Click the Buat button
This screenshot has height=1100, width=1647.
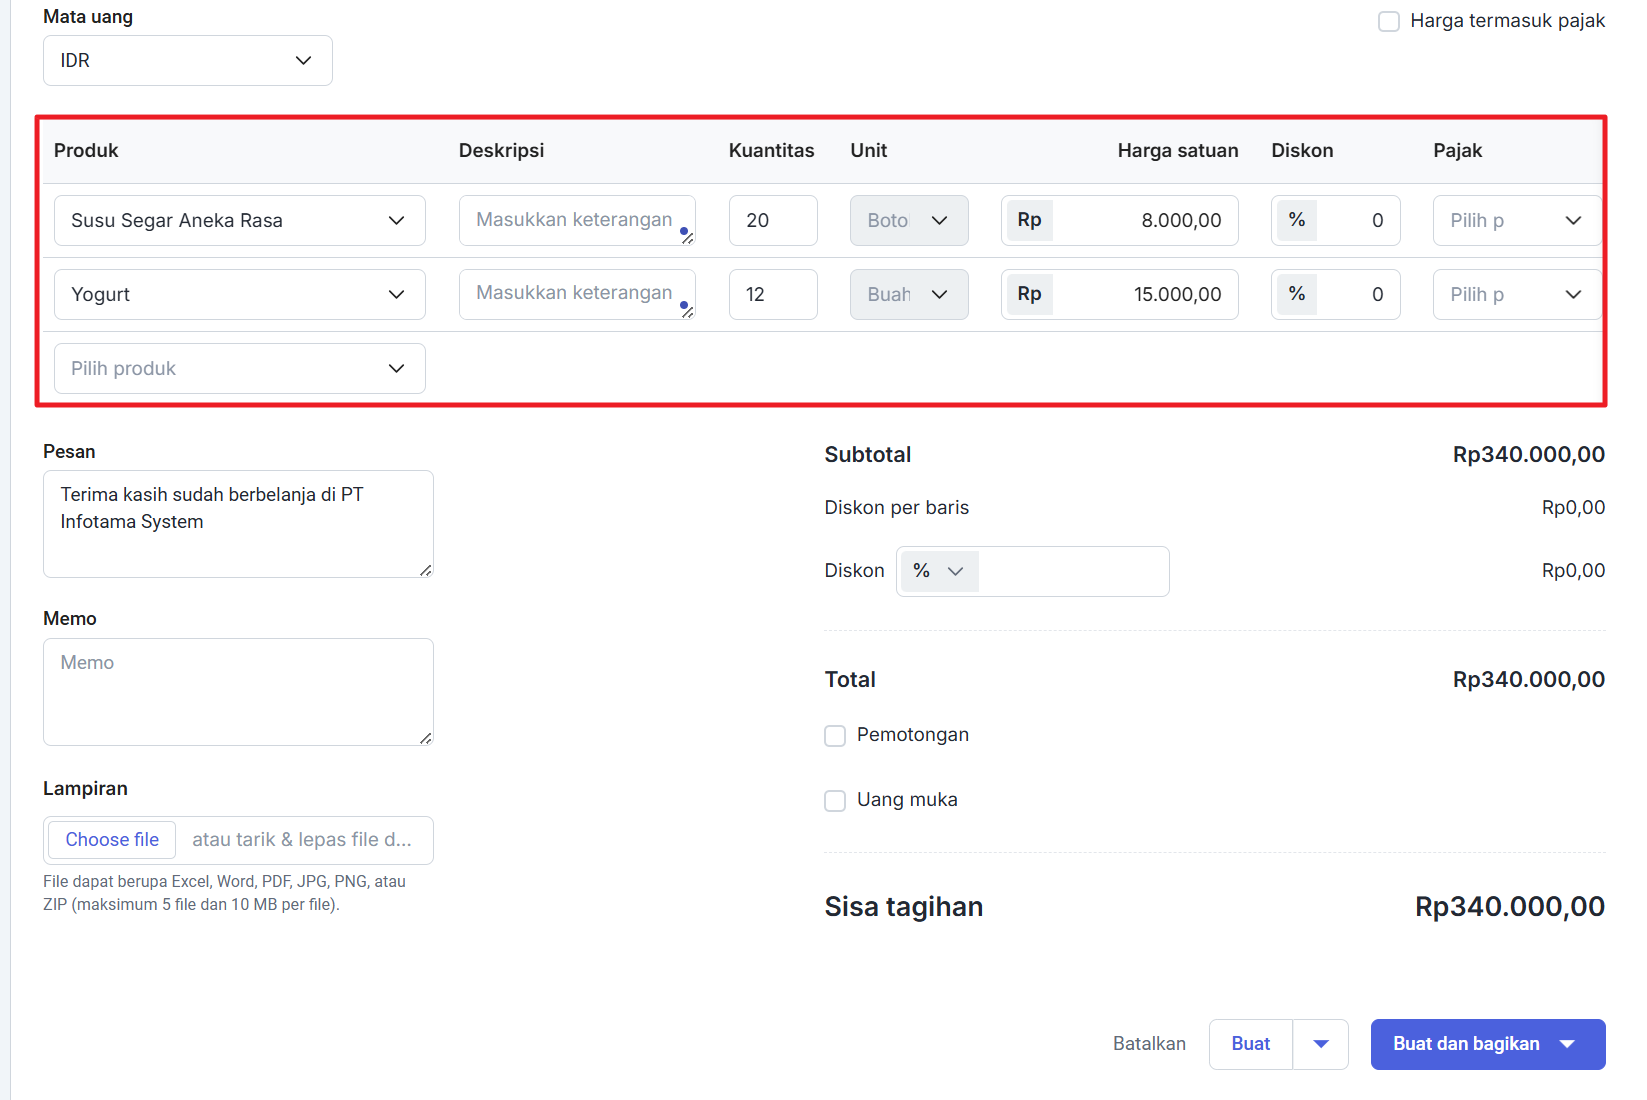point(1251,1044)
